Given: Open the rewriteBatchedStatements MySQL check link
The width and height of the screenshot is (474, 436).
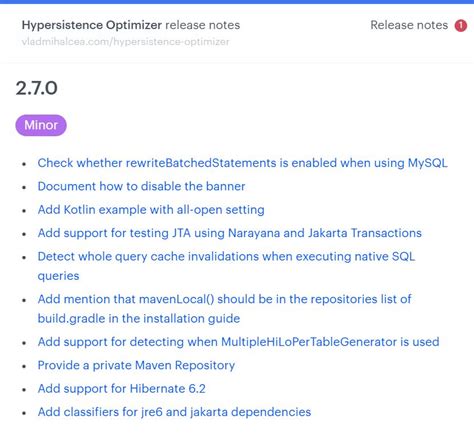Looking at the screenshot, I should click(242, 163).
